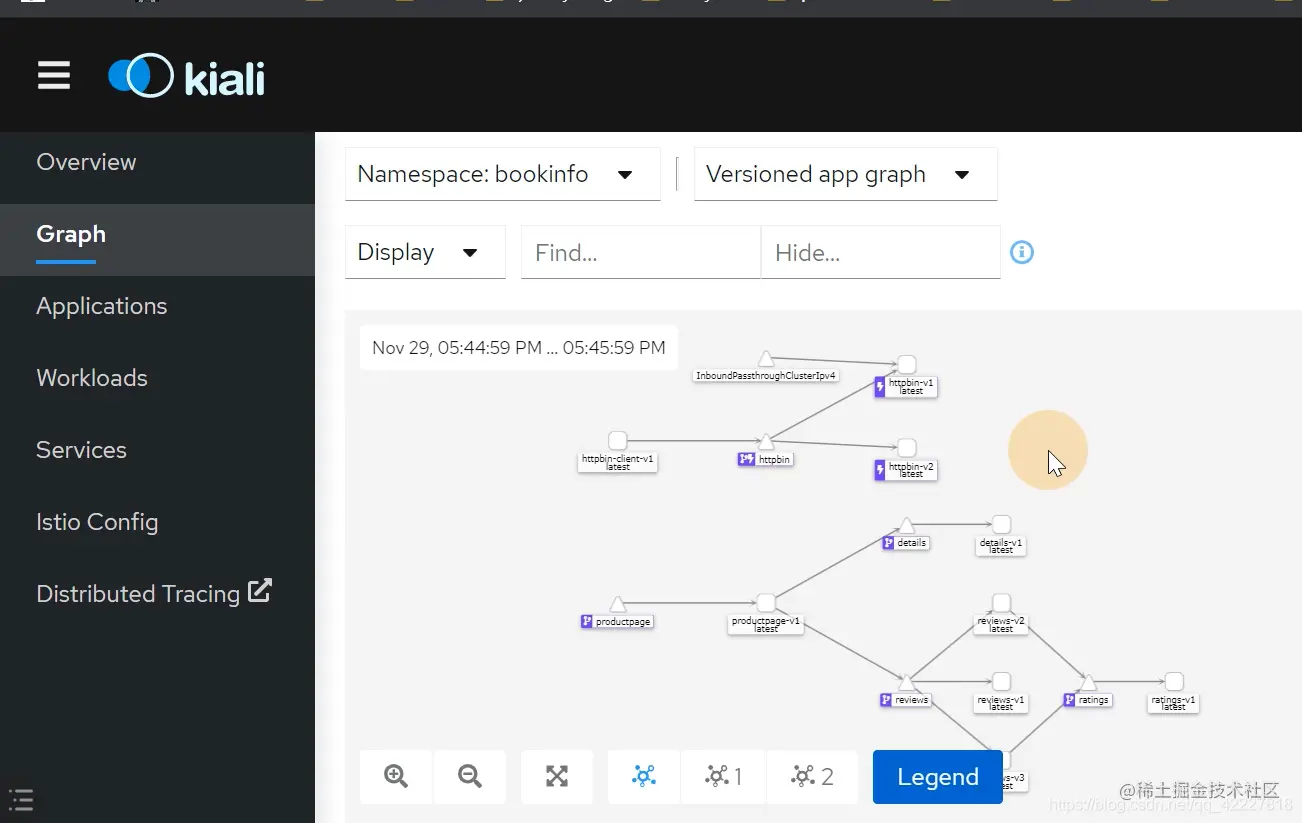
Task: Click the blue info help icon
Action: [1021, 252]
